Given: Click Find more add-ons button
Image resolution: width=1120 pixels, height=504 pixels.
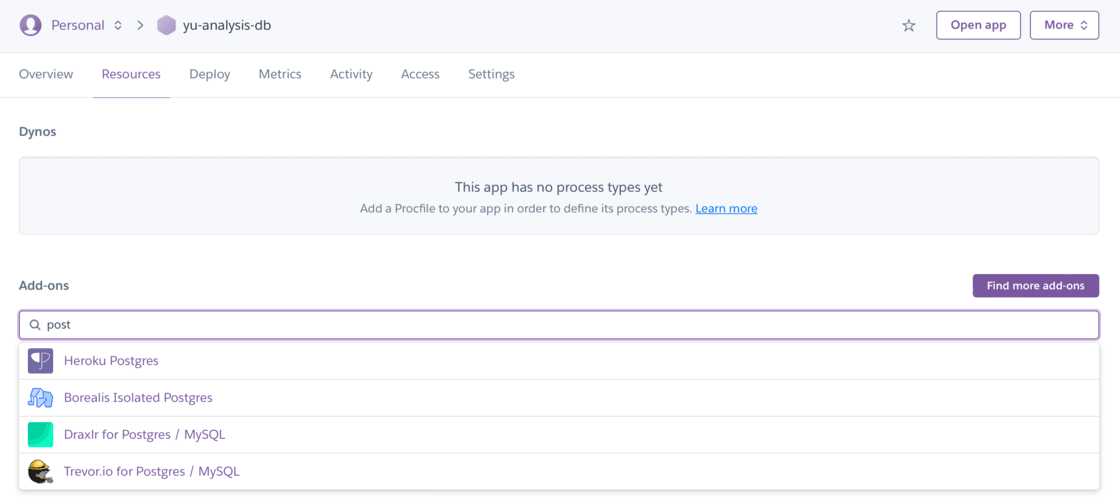Looking at the screenshot, I should pos(1035,286).
